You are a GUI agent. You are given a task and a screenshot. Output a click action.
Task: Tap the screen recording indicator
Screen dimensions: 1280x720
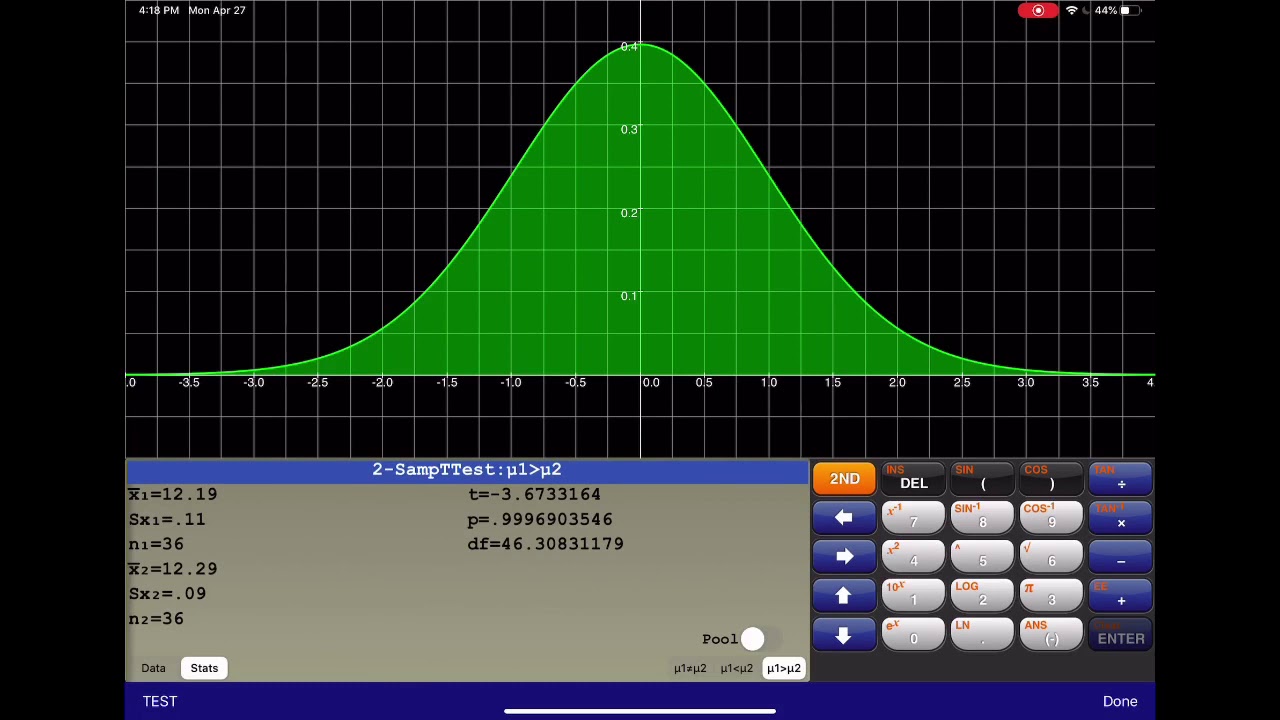coord(1038,10)
